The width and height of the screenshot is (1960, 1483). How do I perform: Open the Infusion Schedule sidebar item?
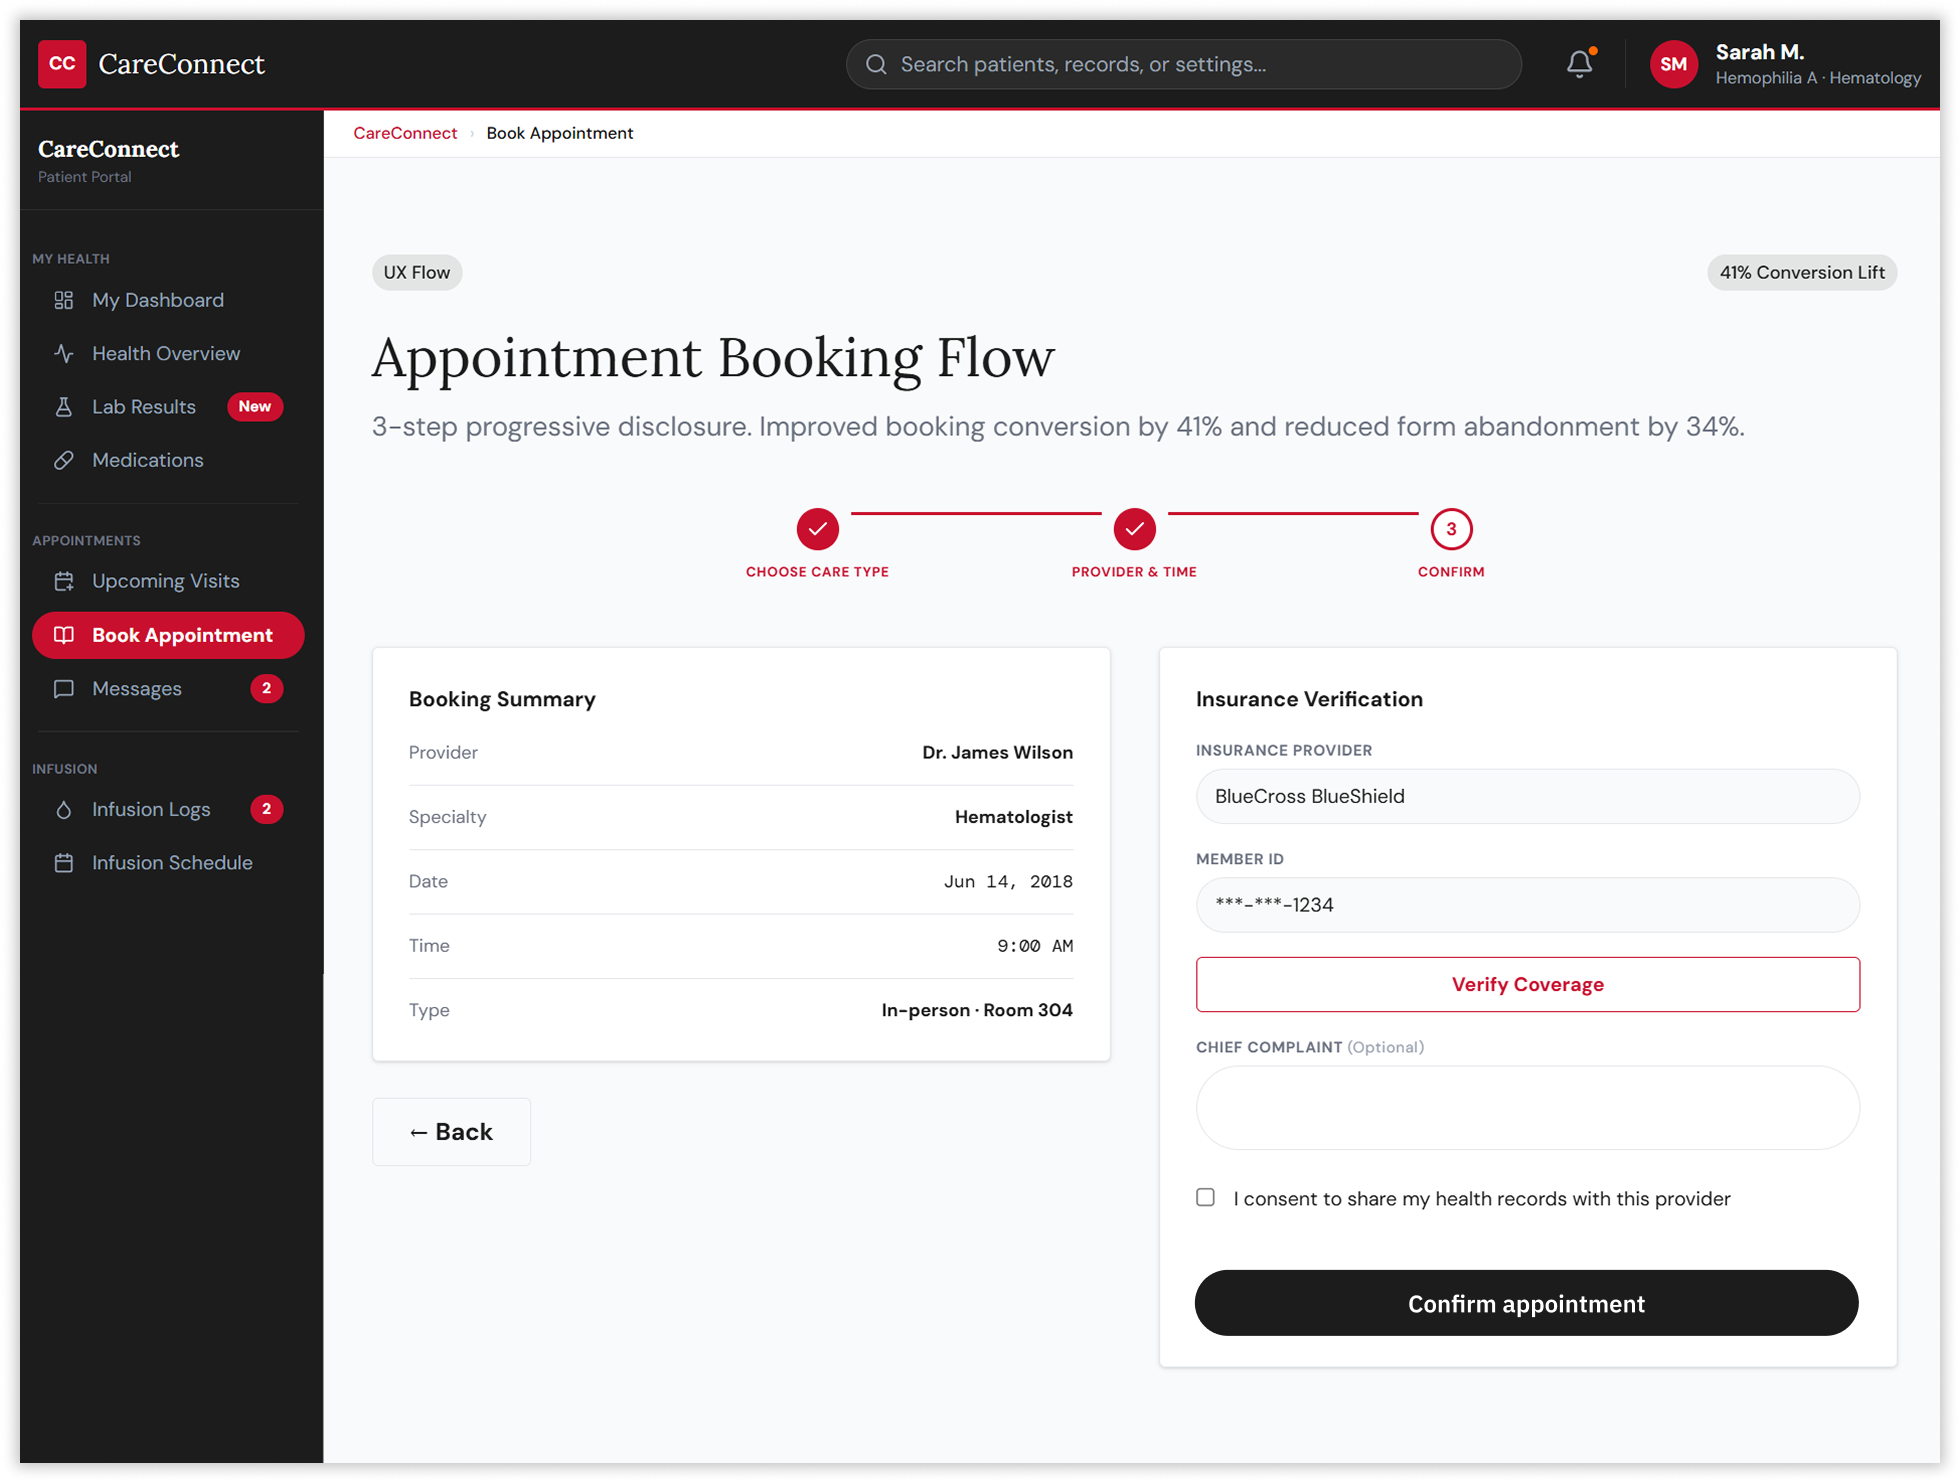tap(171, 863)
